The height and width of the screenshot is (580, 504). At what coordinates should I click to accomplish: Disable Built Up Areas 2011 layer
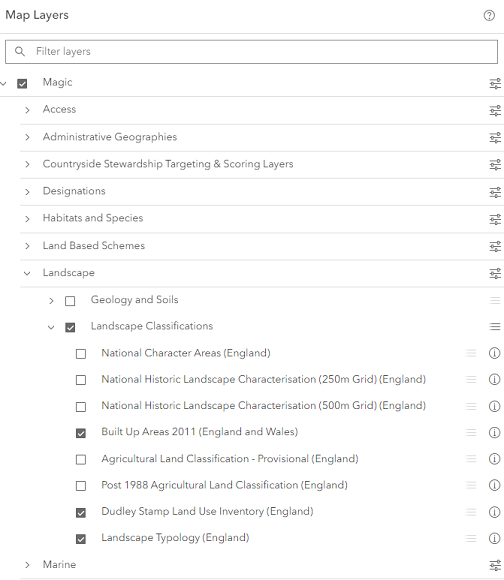click(81, 433)
